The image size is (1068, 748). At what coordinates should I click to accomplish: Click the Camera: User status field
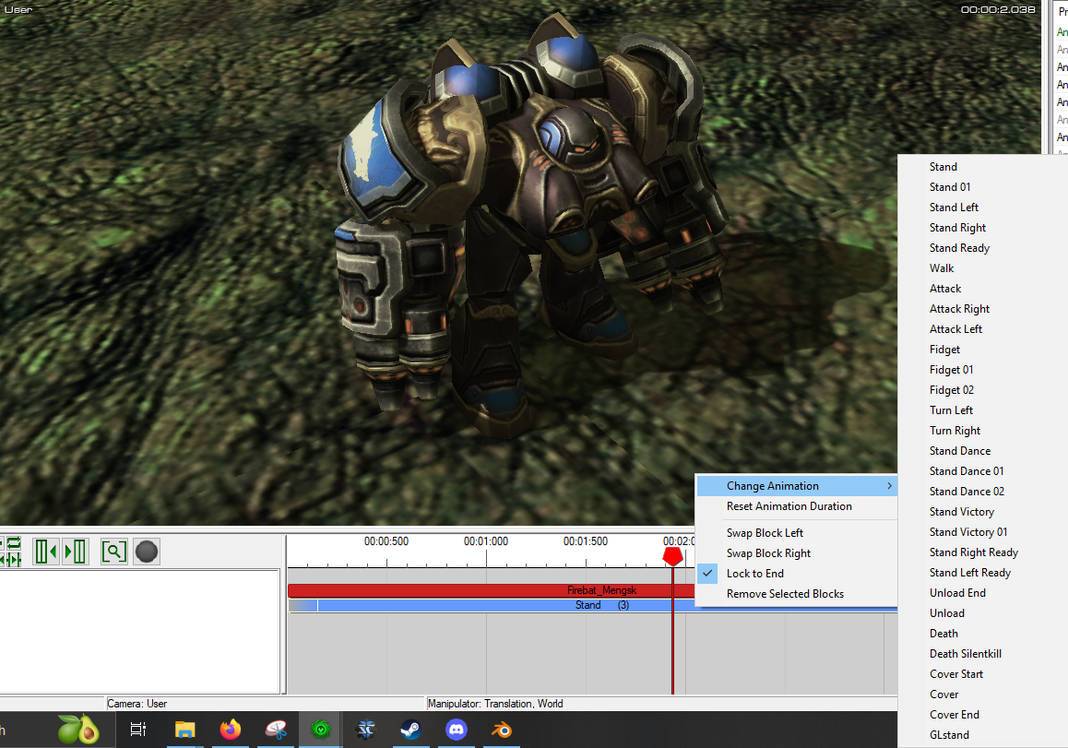tap(265, 704)
